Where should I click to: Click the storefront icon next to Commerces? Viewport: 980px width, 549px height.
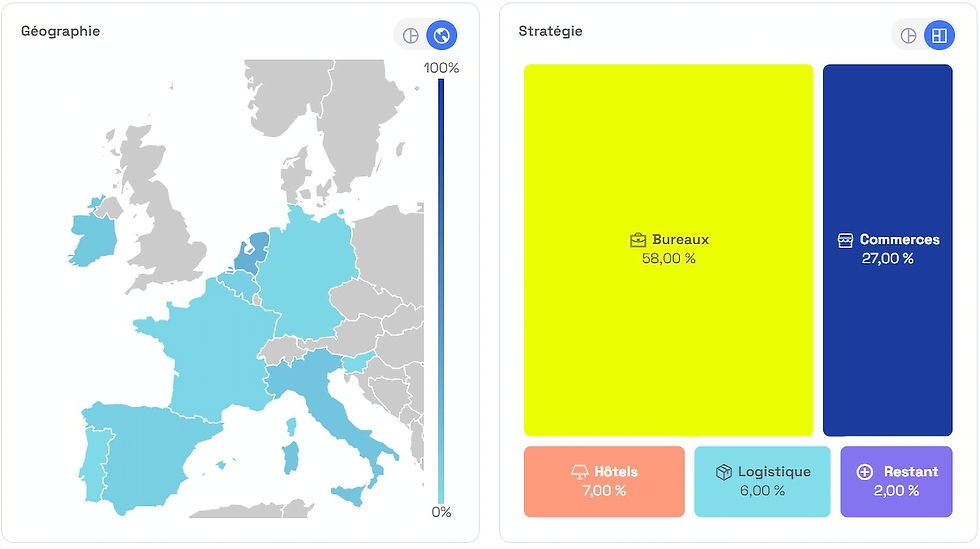tap(845, 240)
